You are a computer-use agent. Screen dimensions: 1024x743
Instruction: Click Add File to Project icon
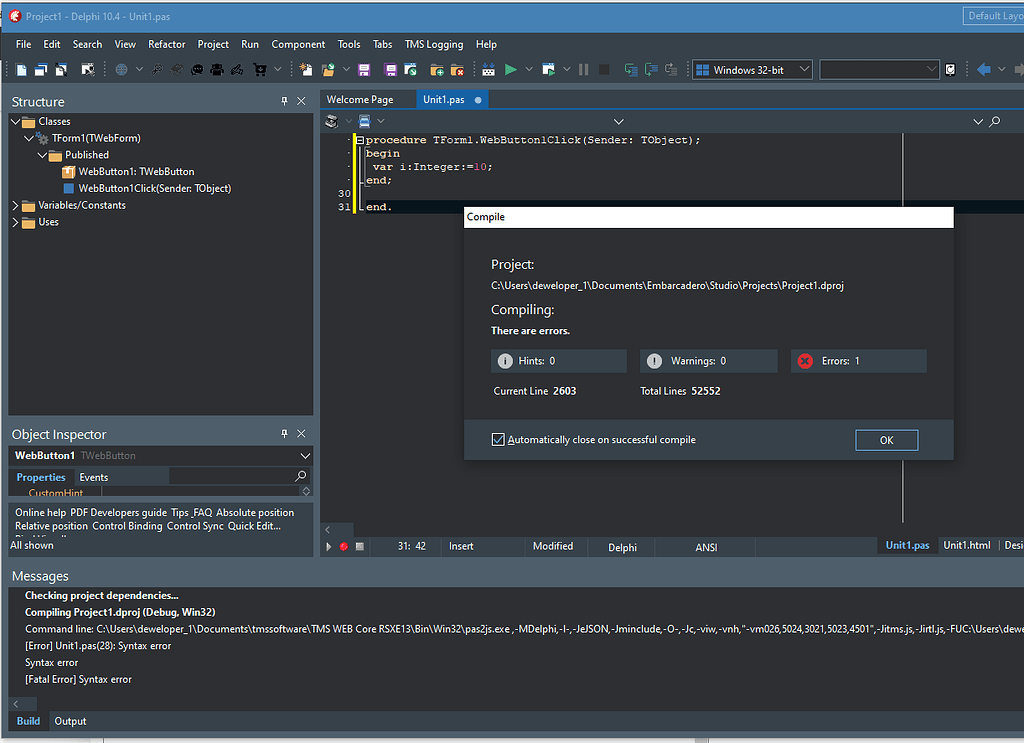(x=437, y=69)
